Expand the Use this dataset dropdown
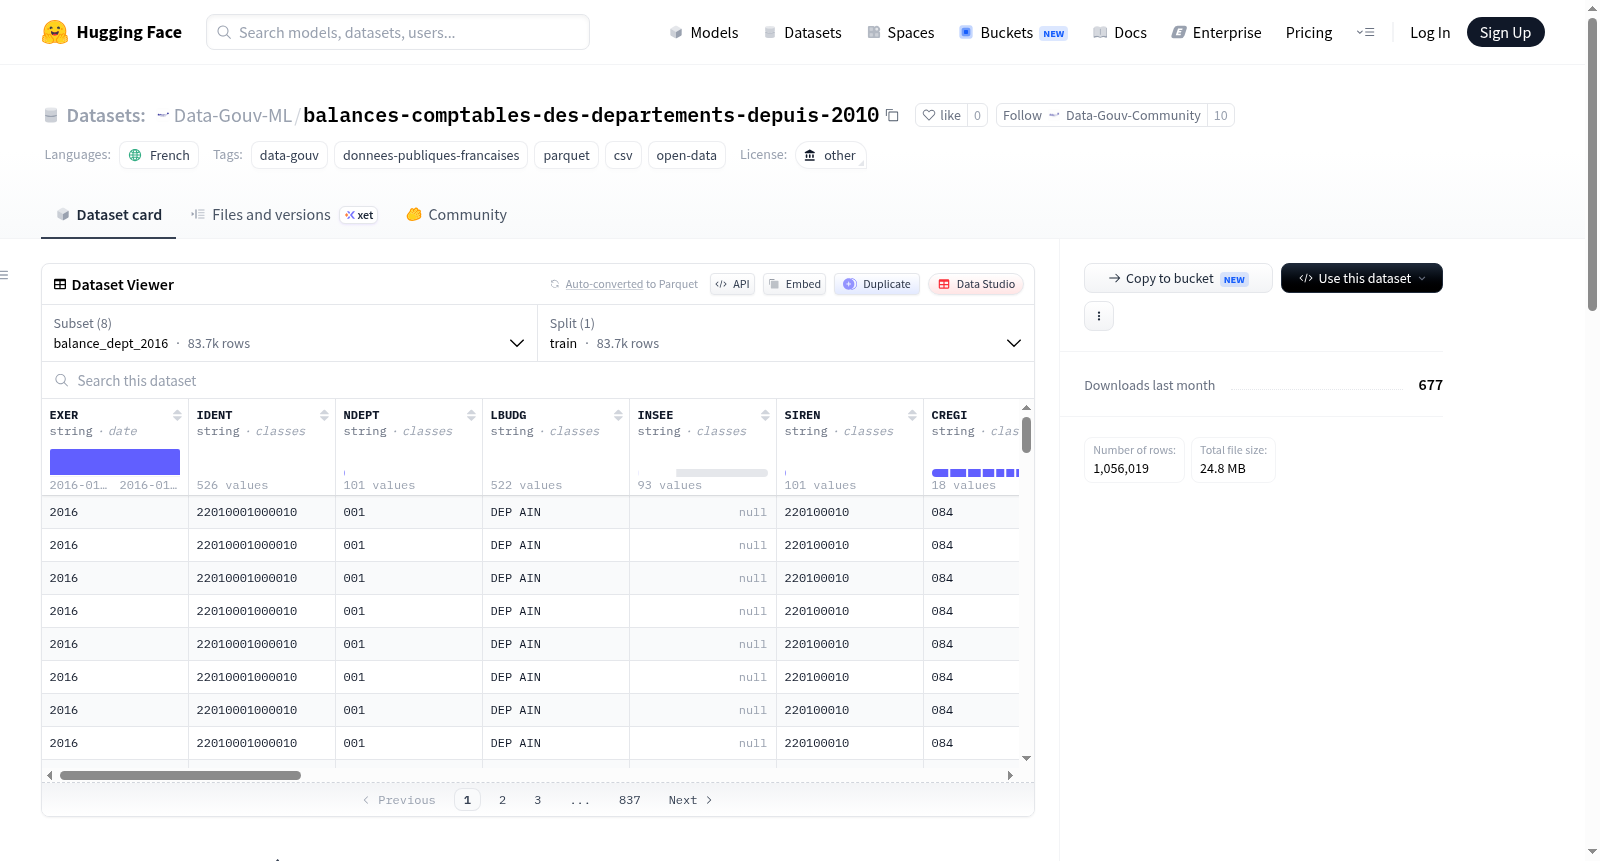1600x861 pixels. [1362, 278]
